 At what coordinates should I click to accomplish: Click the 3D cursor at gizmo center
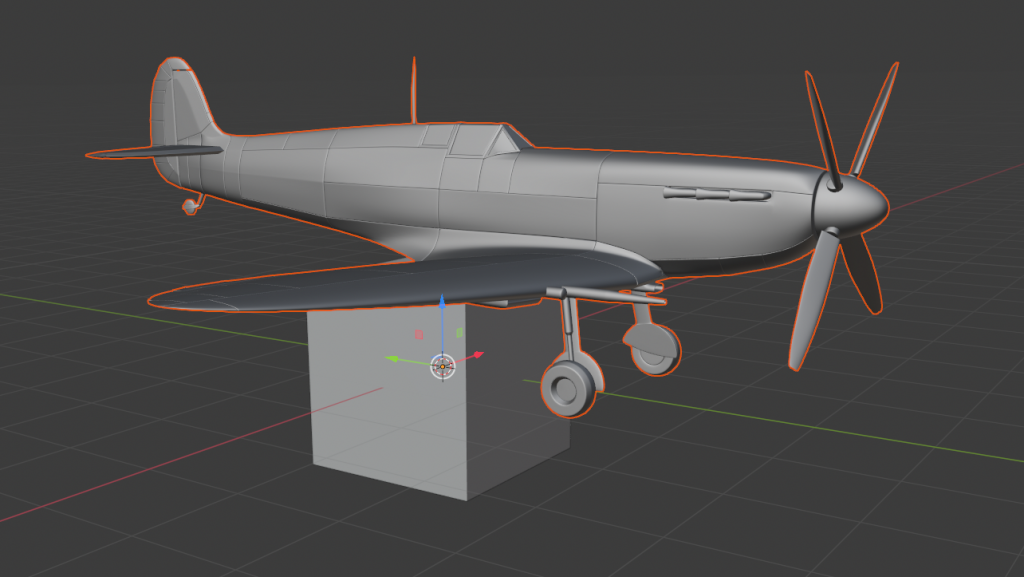click(x=442, y=366)
